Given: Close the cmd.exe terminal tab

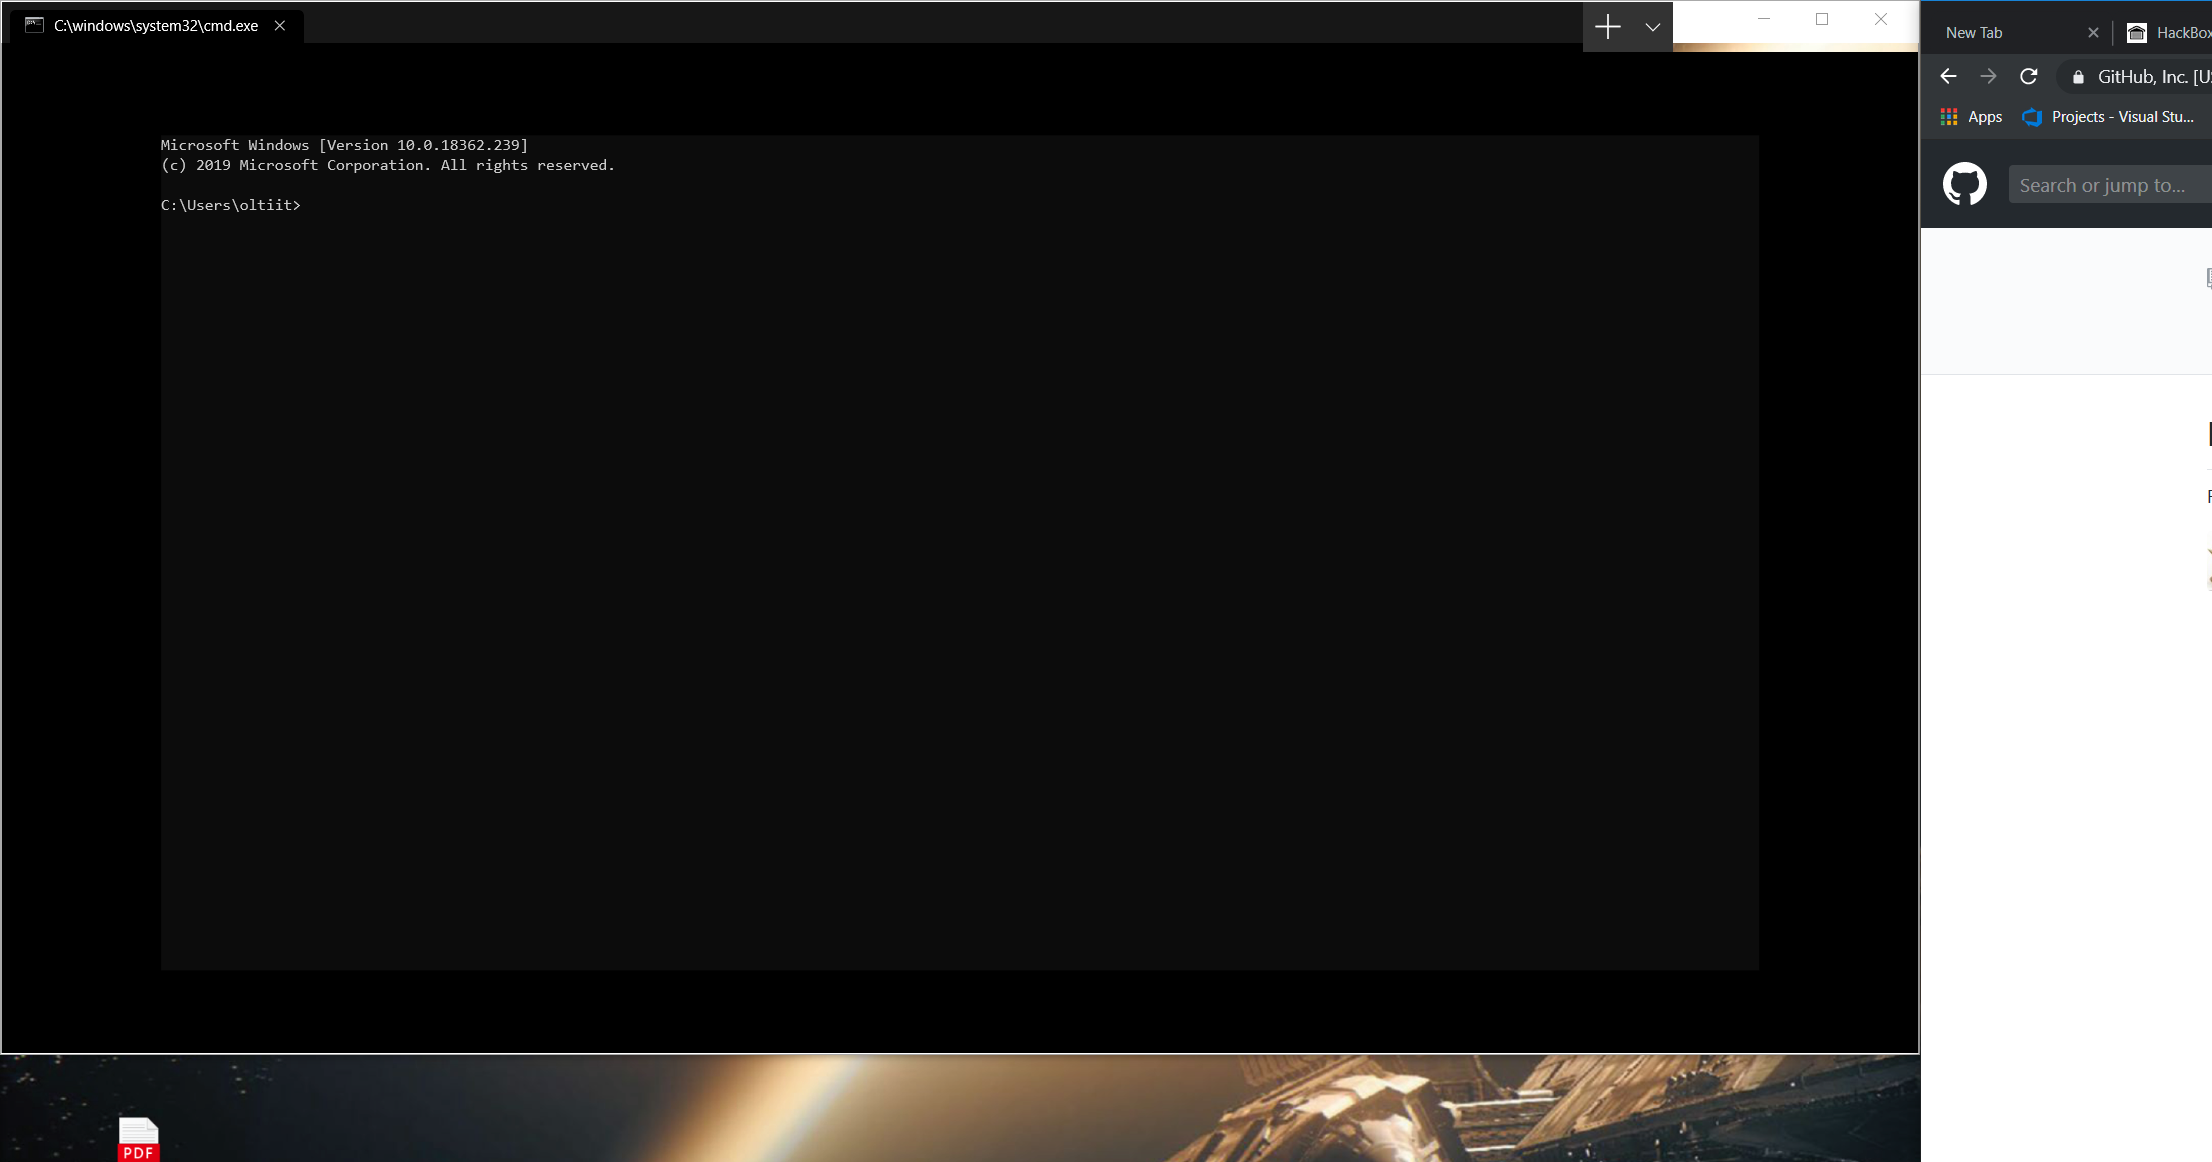Looking at the screenshot, I should point(280,26).
